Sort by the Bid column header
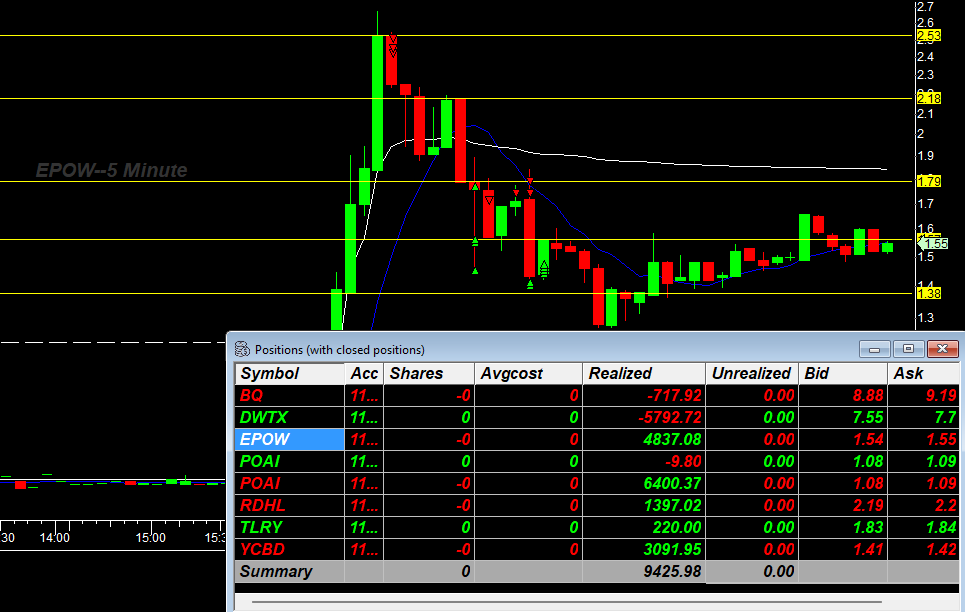This screenshot has height=612, width=965. click(x=843, y=374)
